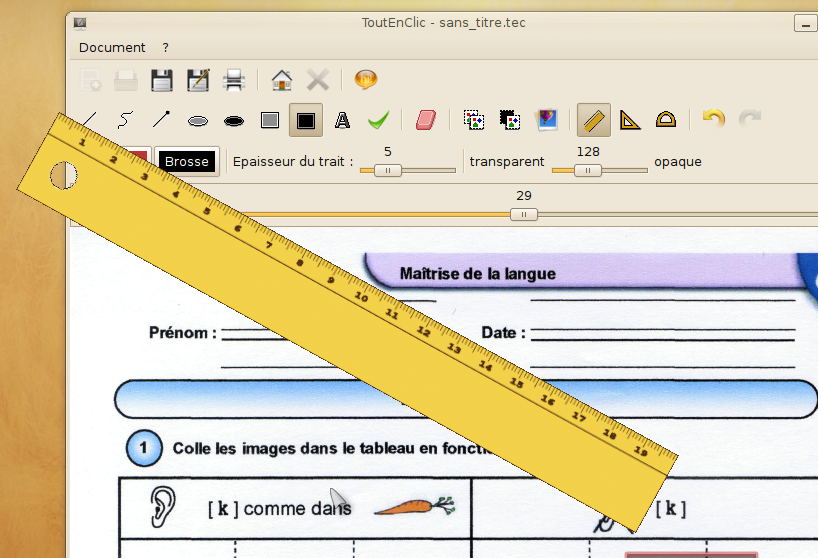Click the red color swatch beside Brosse
The image size is (818, 558).
138,156
